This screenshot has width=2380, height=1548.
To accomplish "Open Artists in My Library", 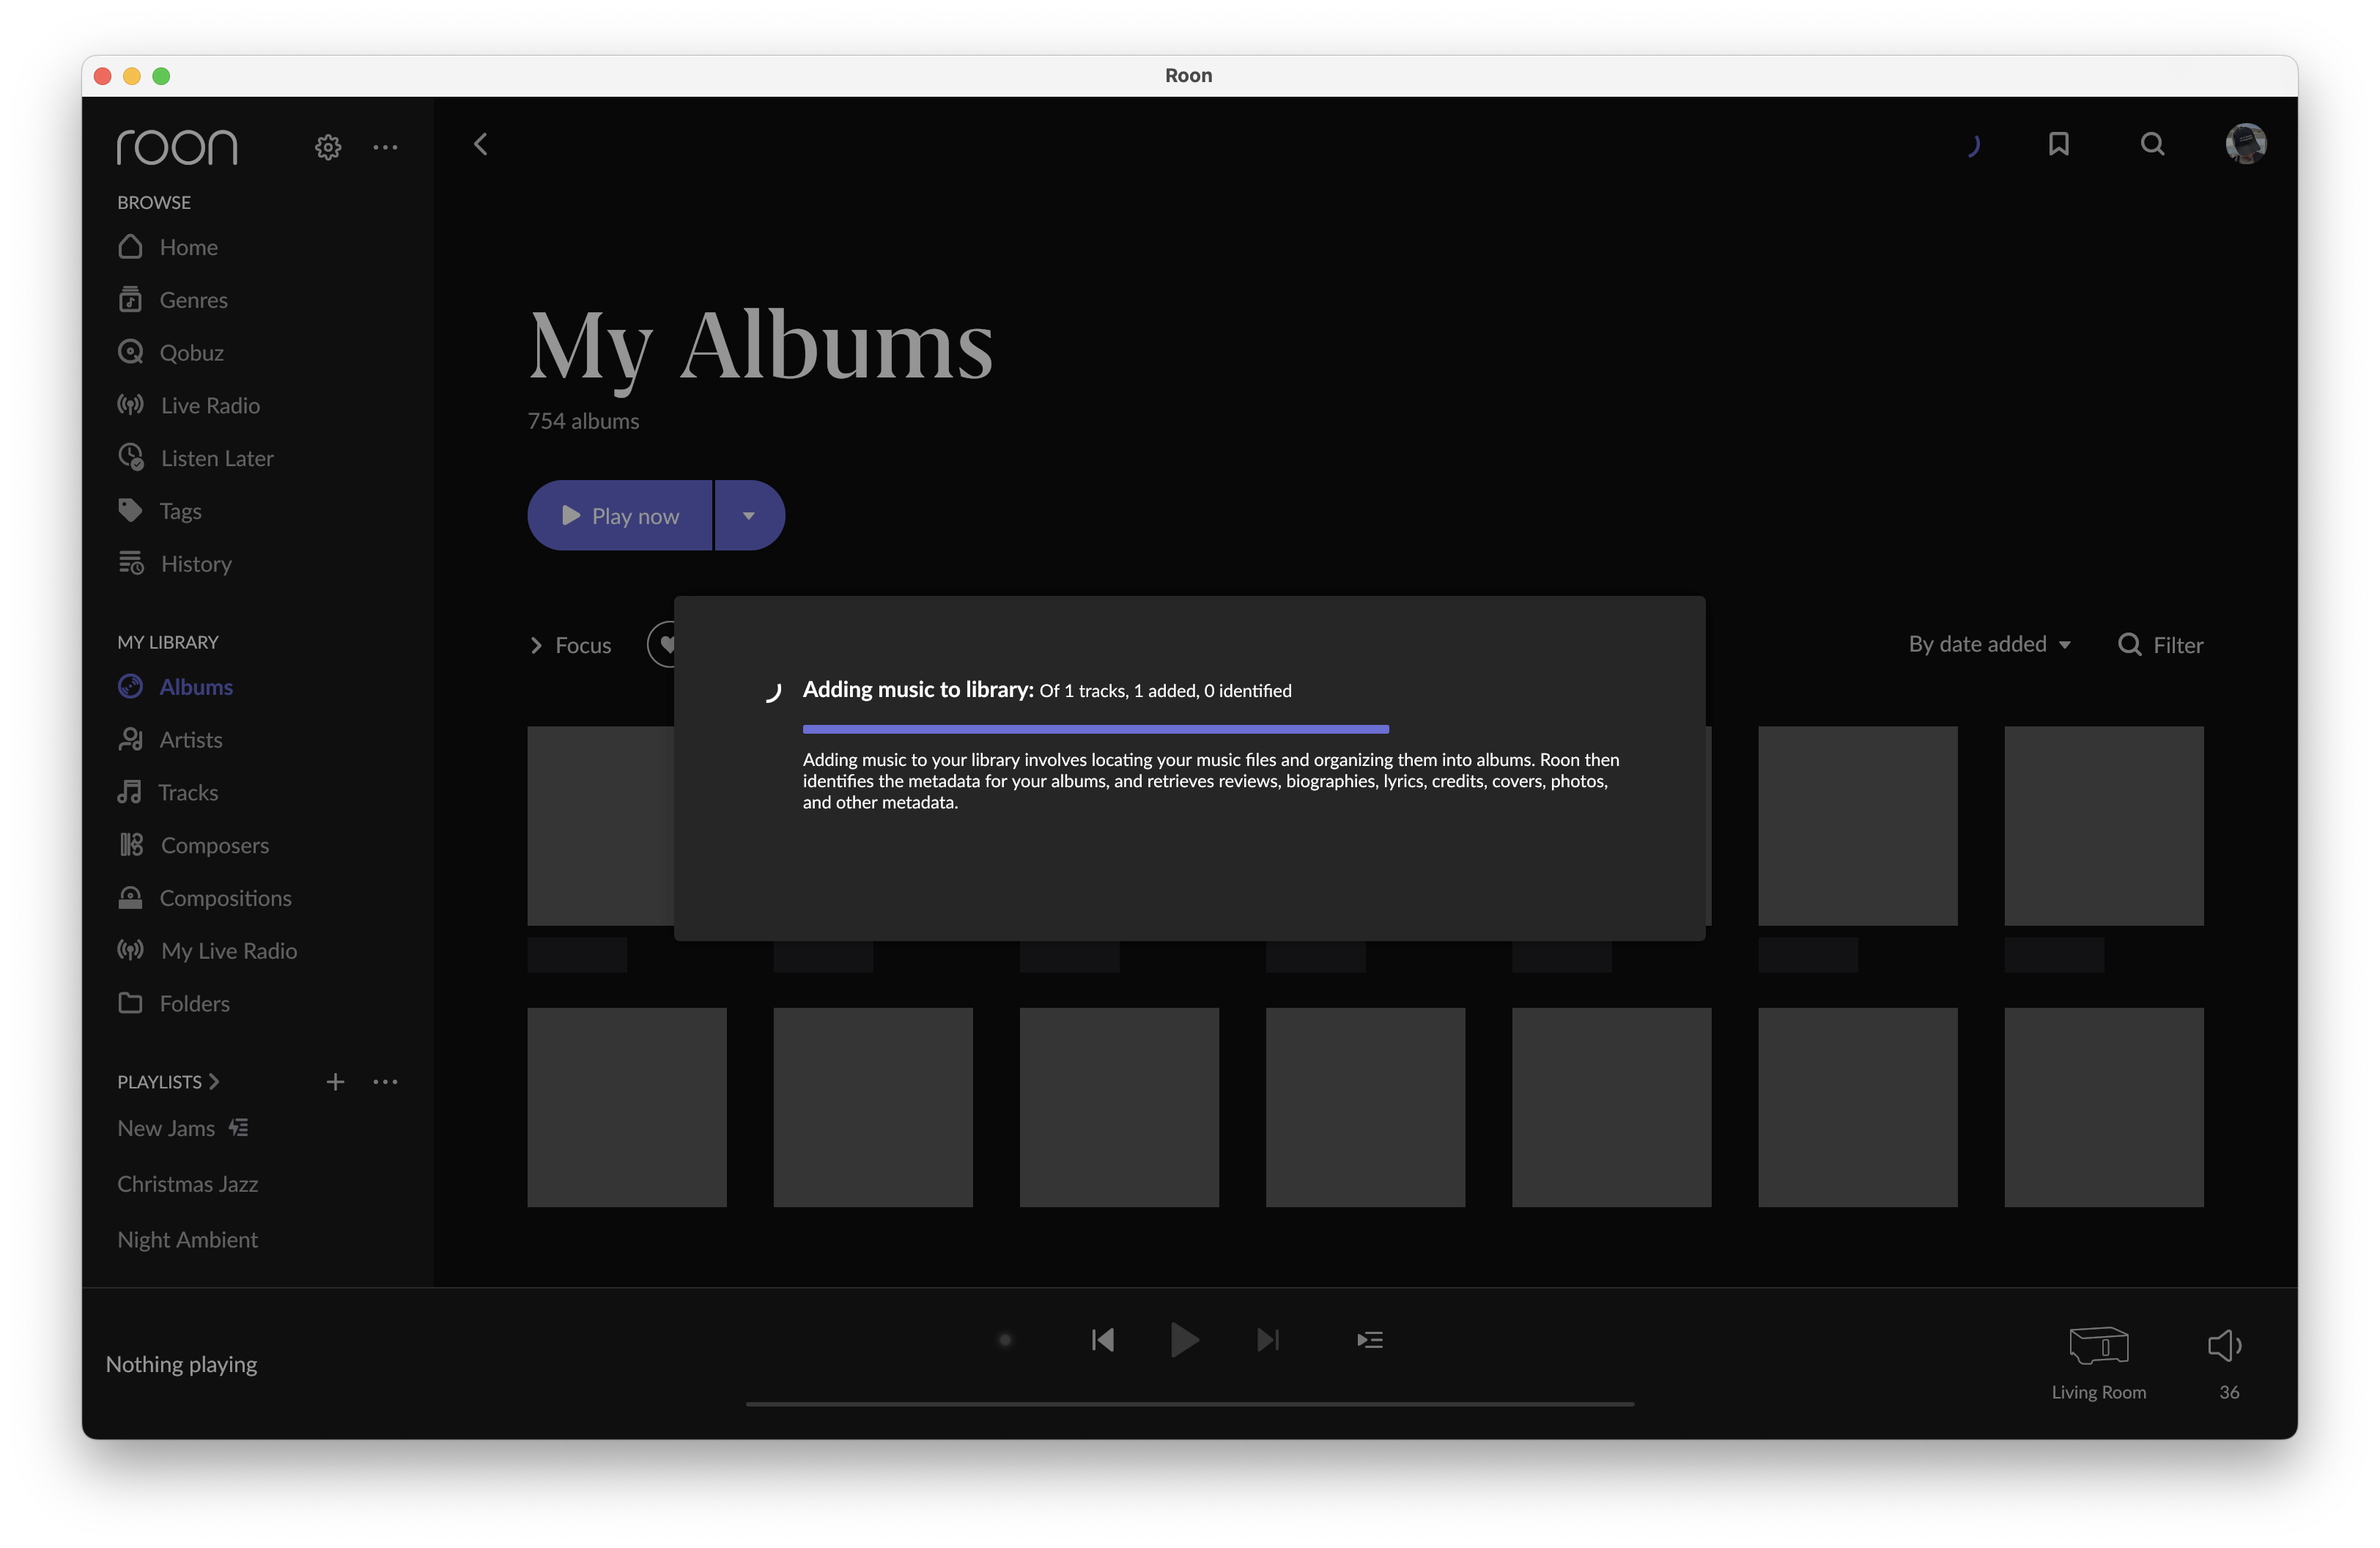I will pyautogui.click(x=170, y=740).
